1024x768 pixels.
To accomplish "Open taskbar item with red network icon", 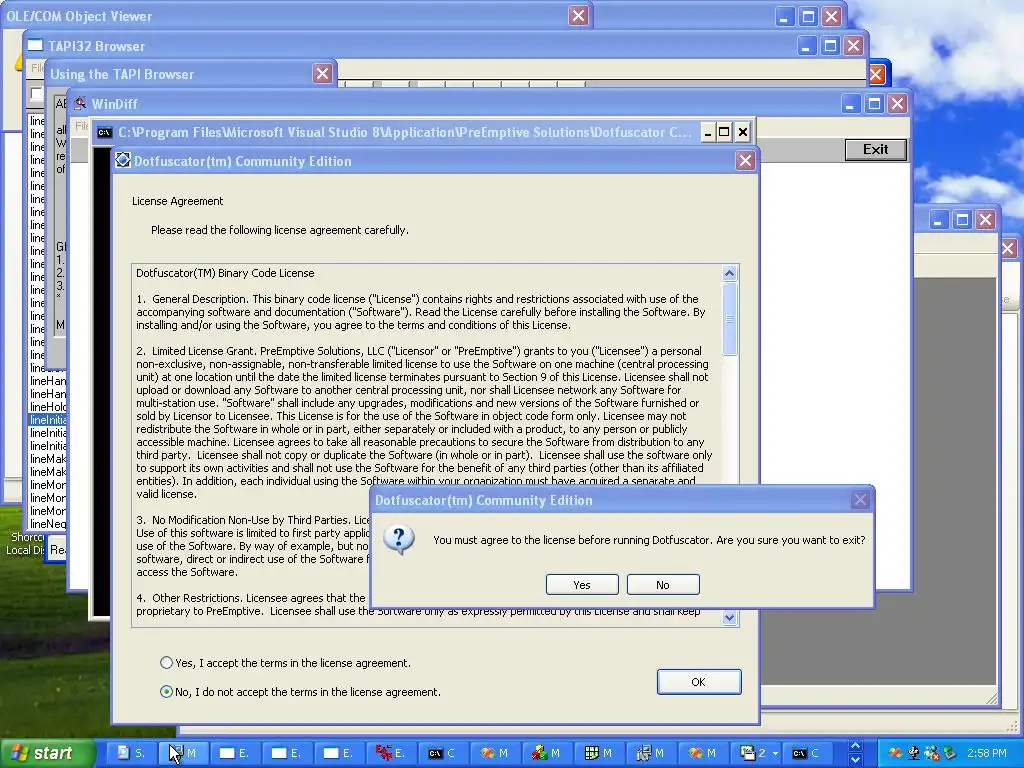I will [391, 753].
